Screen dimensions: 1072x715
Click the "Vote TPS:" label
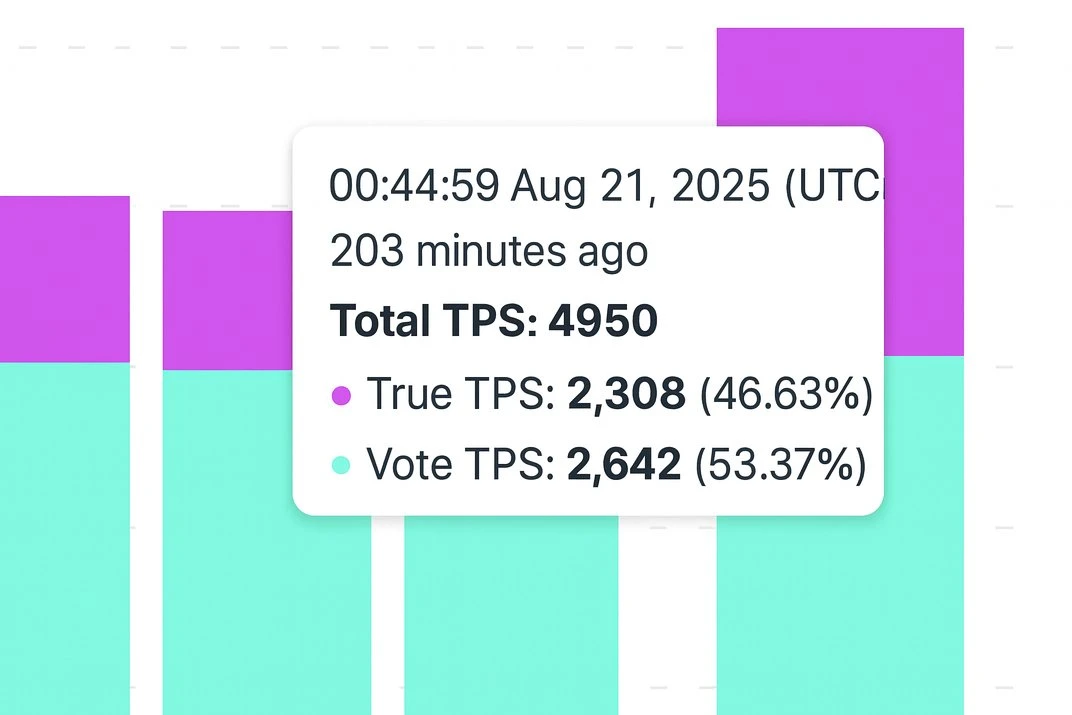460,464
